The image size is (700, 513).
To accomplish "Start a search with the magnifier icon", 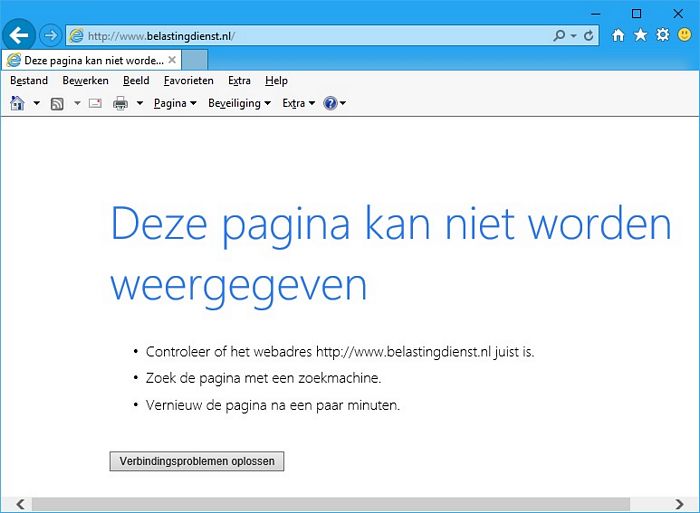I will 559,35.
